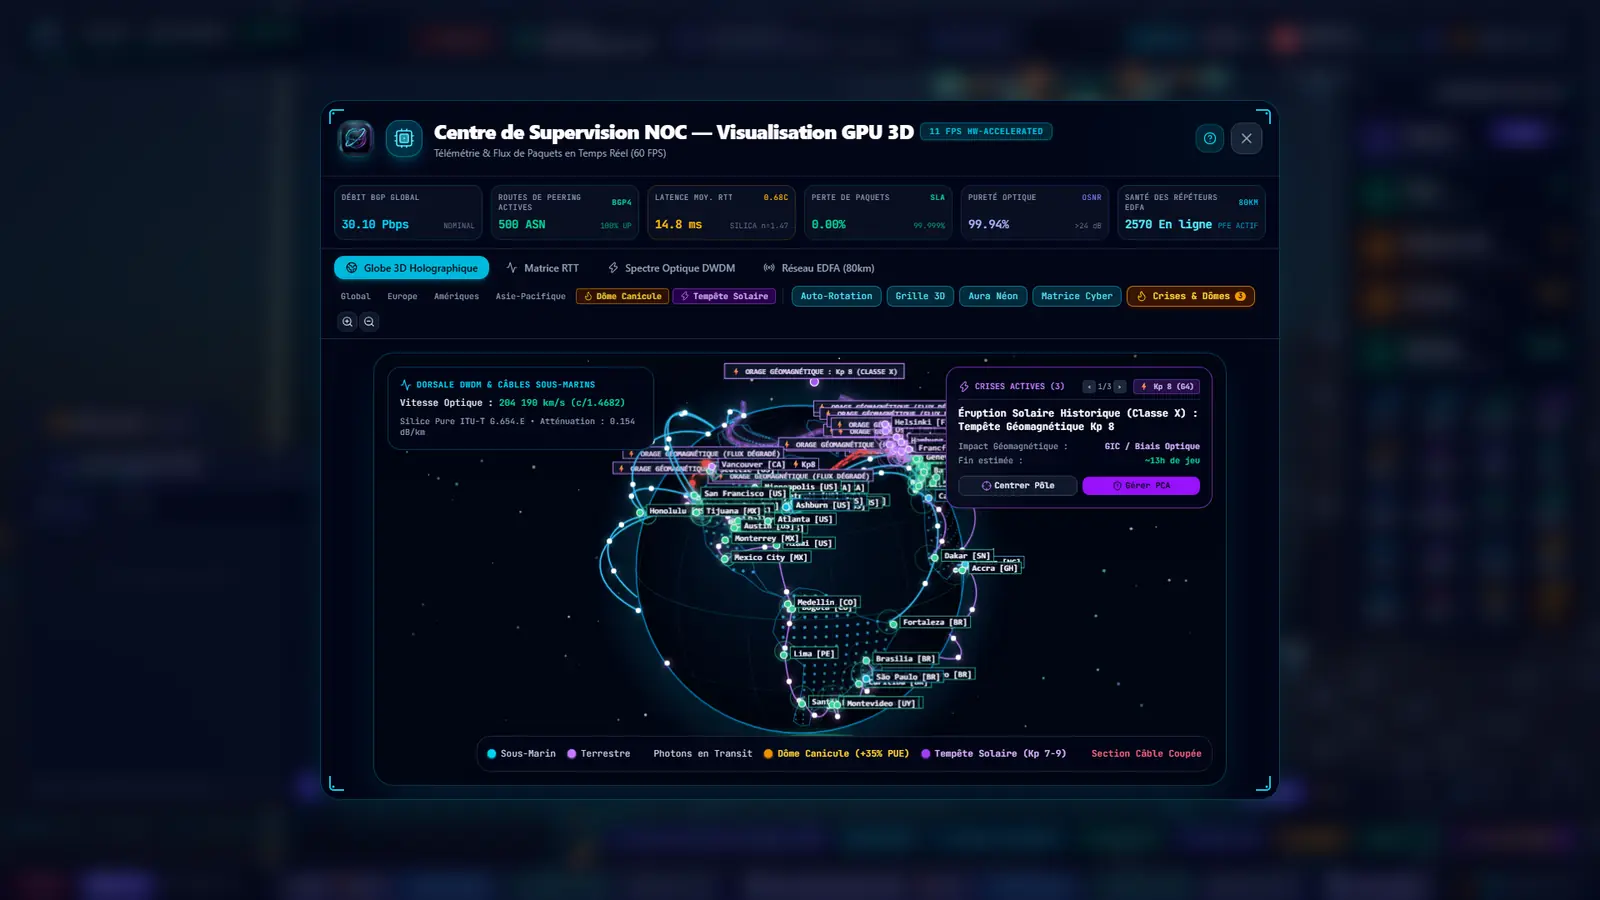The image size is (1600, 900).
Task: Toggle the Grille 3D overlay
Action: (x=920, y=296)
